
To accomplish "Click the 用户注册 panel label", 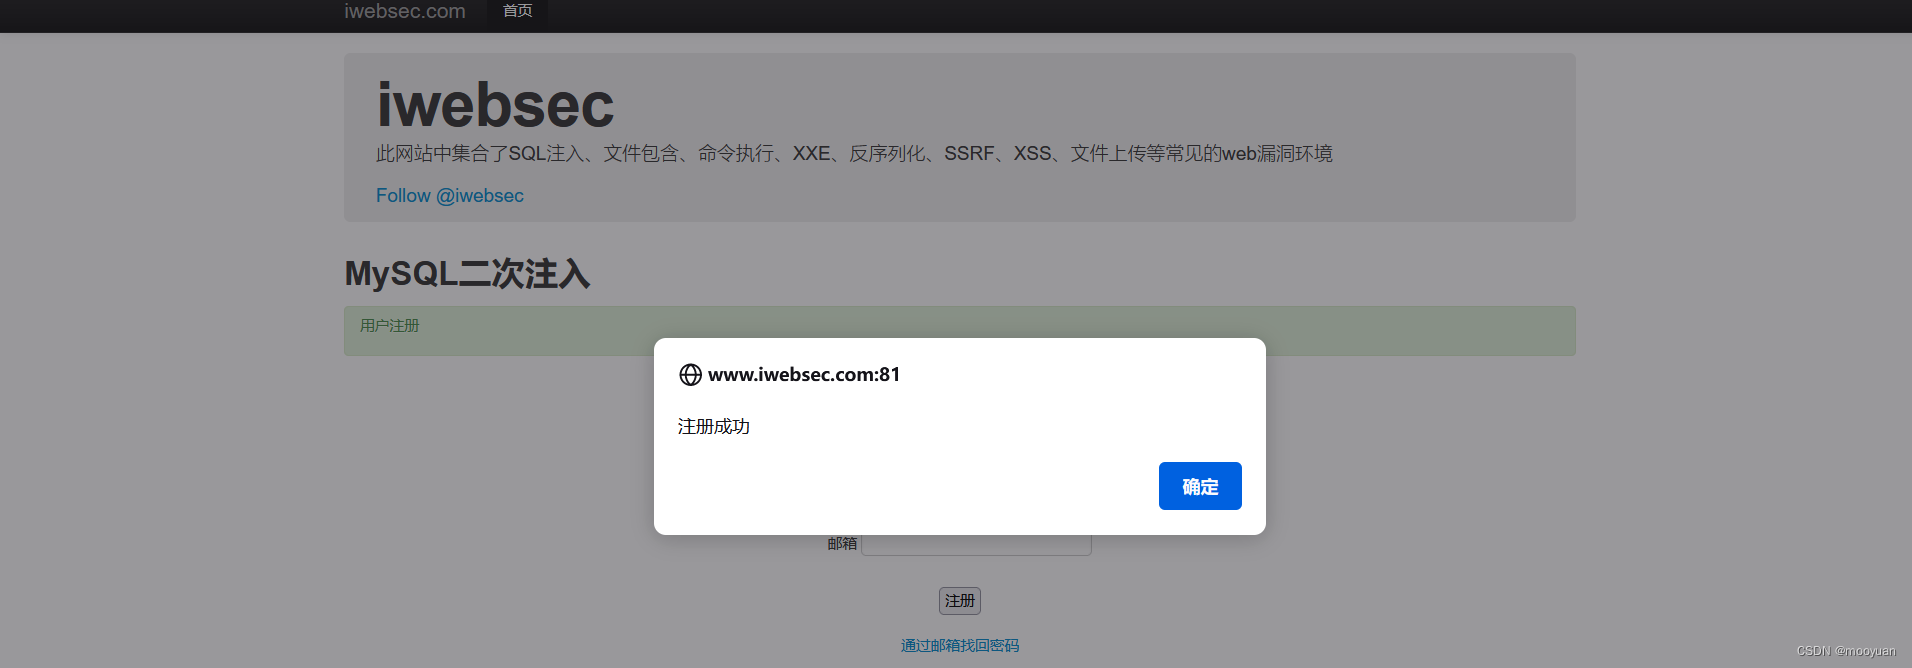I will point(390,326).
